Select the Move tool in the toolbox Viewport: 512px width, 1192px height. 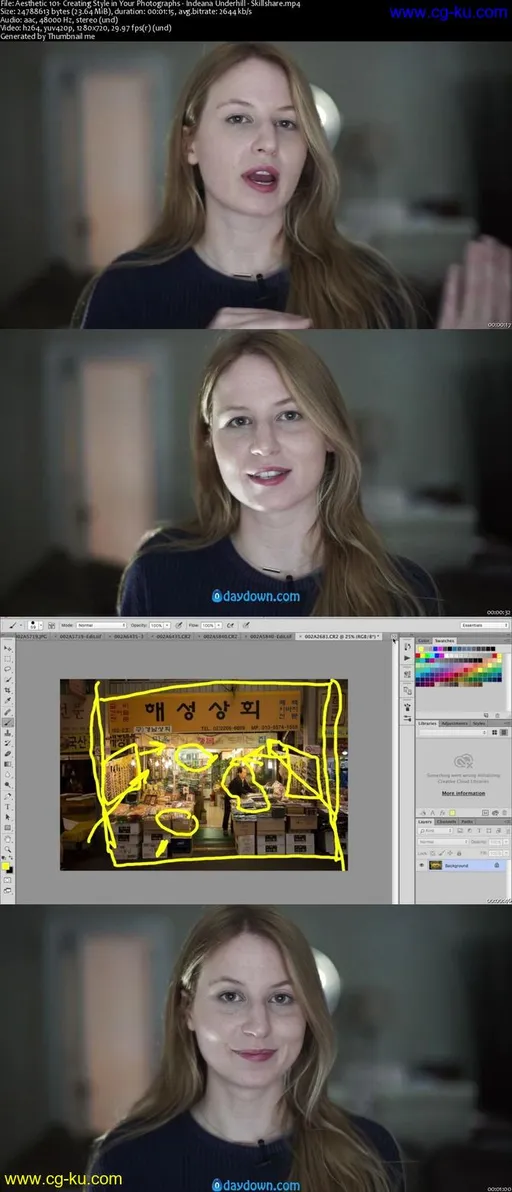click(x=8, y=648)
